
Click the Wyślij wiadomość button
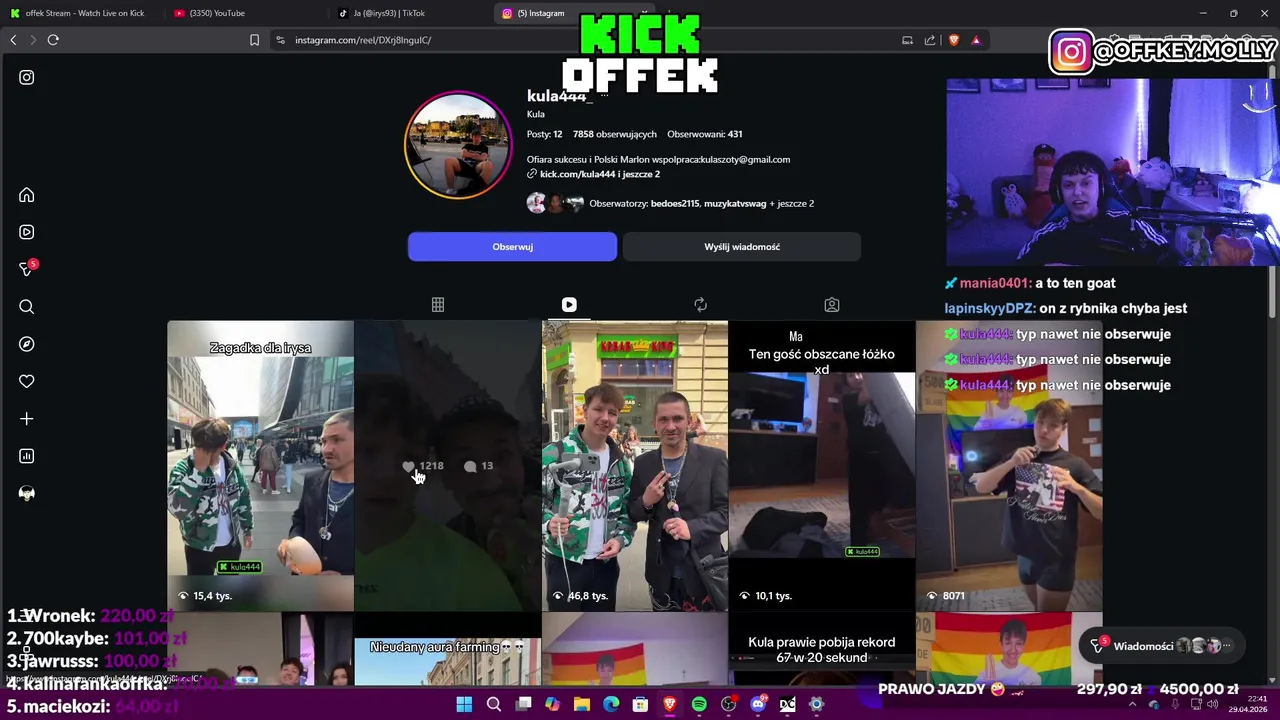(742, 247)
